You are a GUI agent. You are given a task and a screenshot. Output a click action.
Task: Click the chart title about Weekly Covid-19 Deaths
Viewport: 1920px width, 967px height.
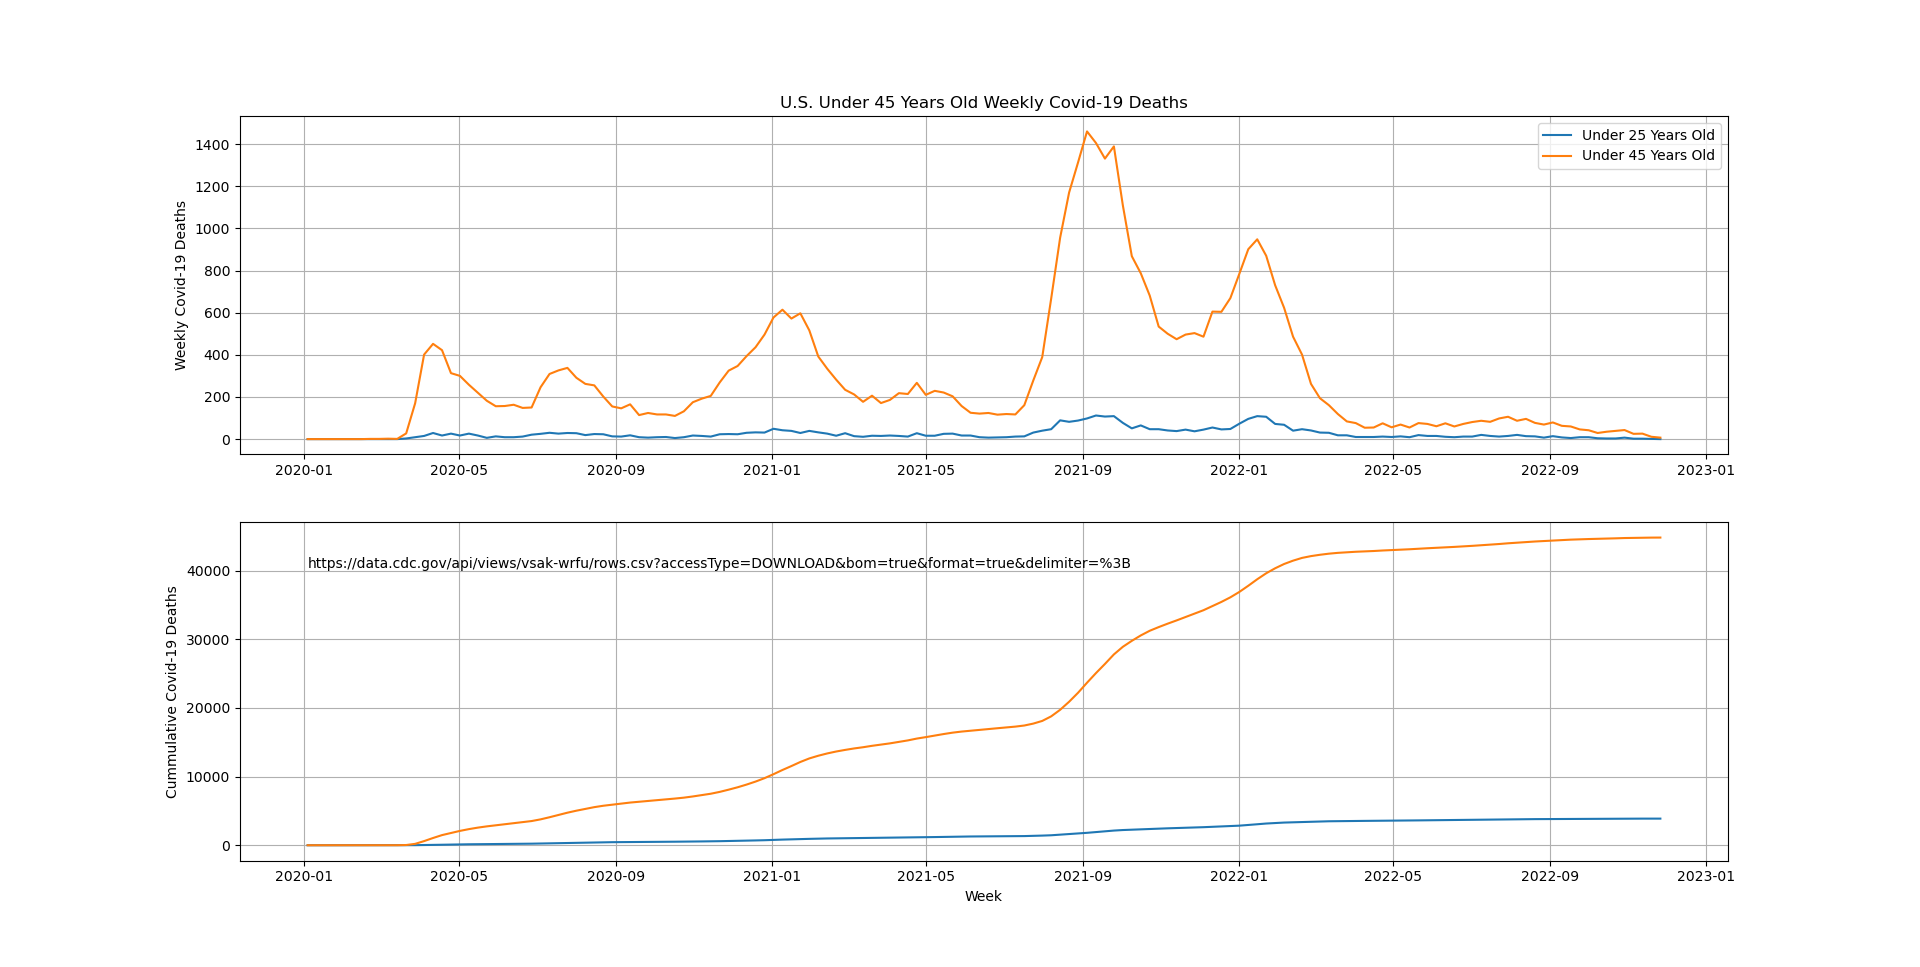983,103
